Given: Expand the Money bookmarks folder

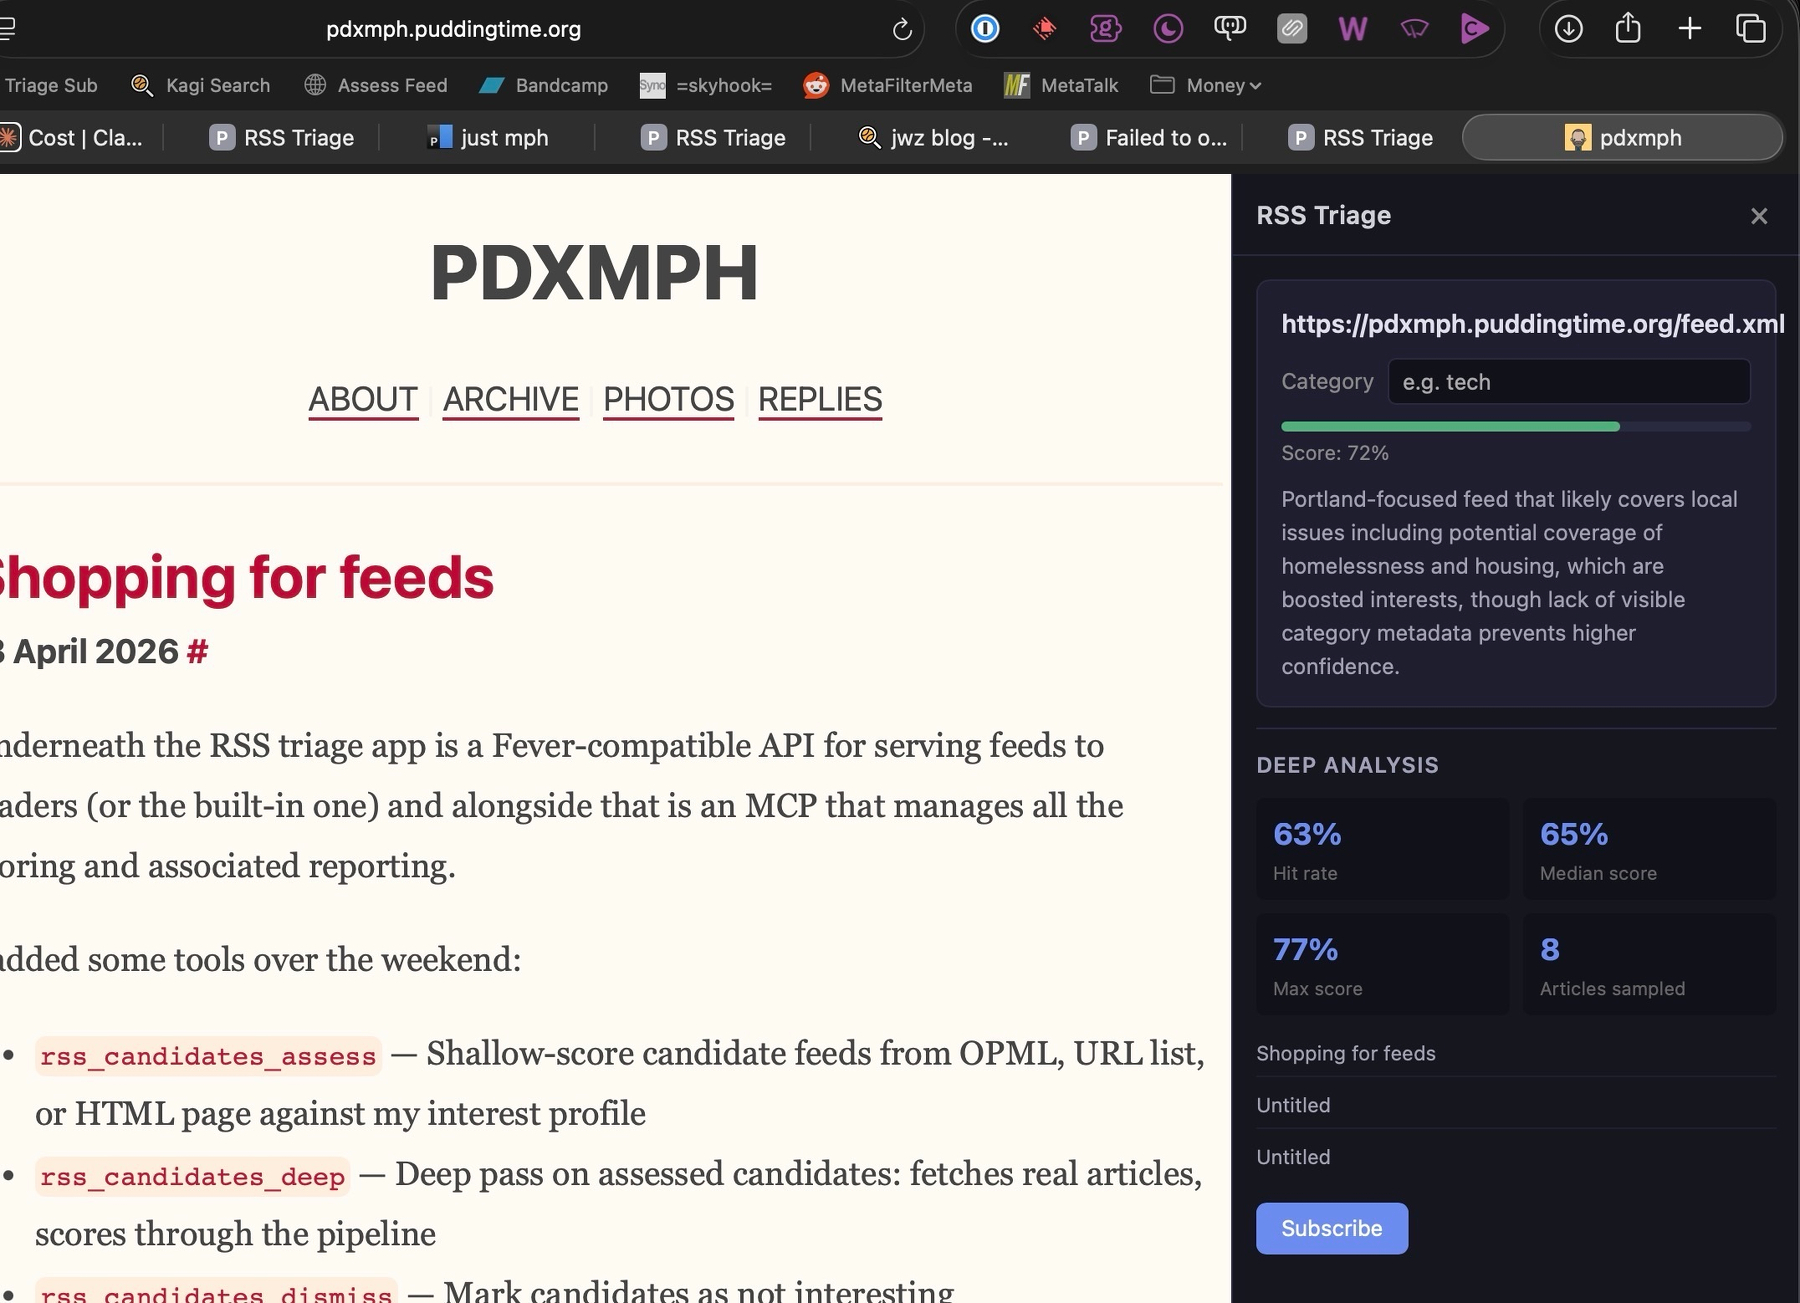Looking at the screenshot, I should pos(1206,85).
